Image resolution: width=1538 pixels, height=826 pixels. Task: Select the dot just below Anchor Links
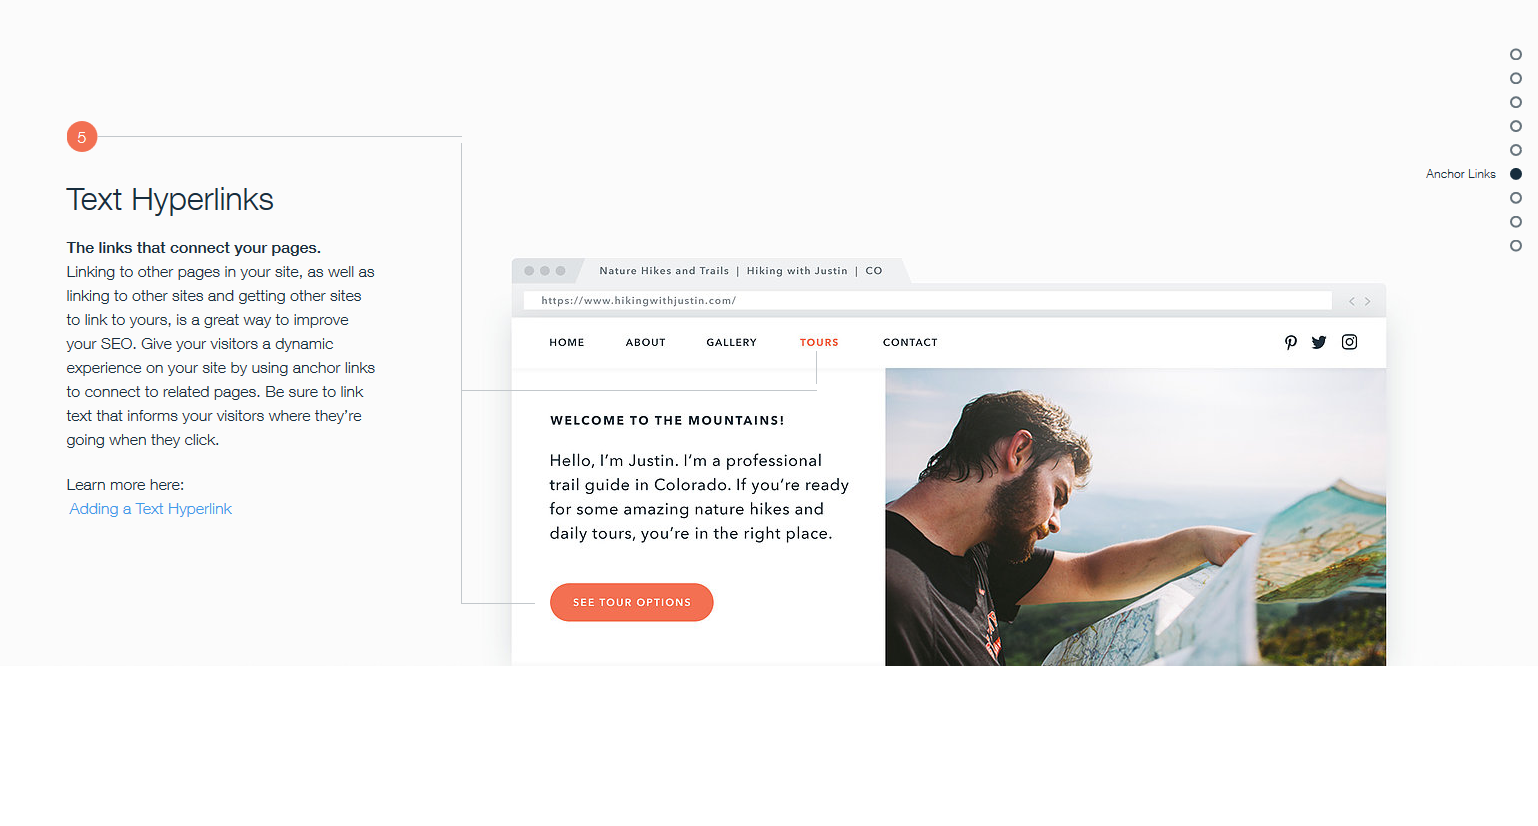click(1516, 198)
